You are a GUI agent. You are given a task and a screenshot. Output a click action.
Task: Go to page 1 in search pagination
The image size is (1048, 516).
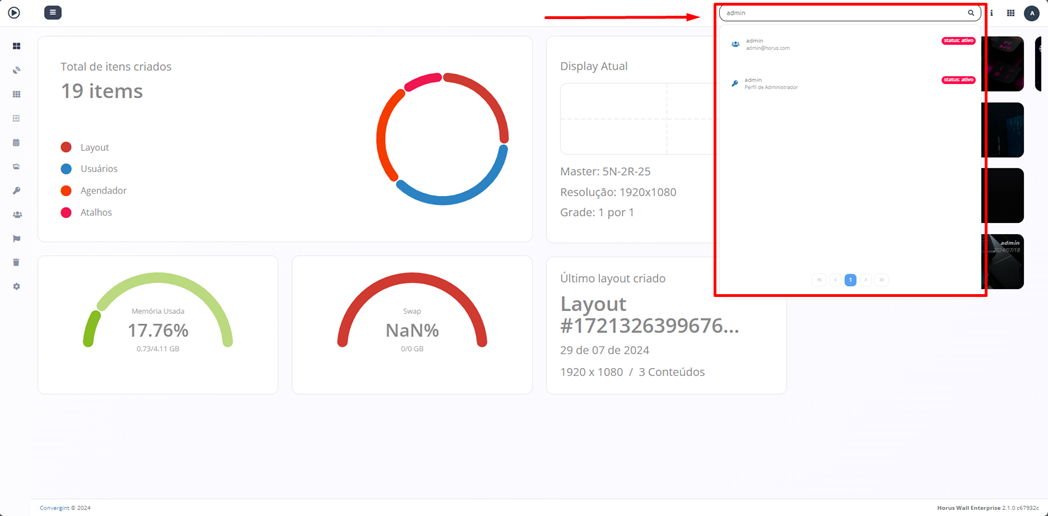850,280
